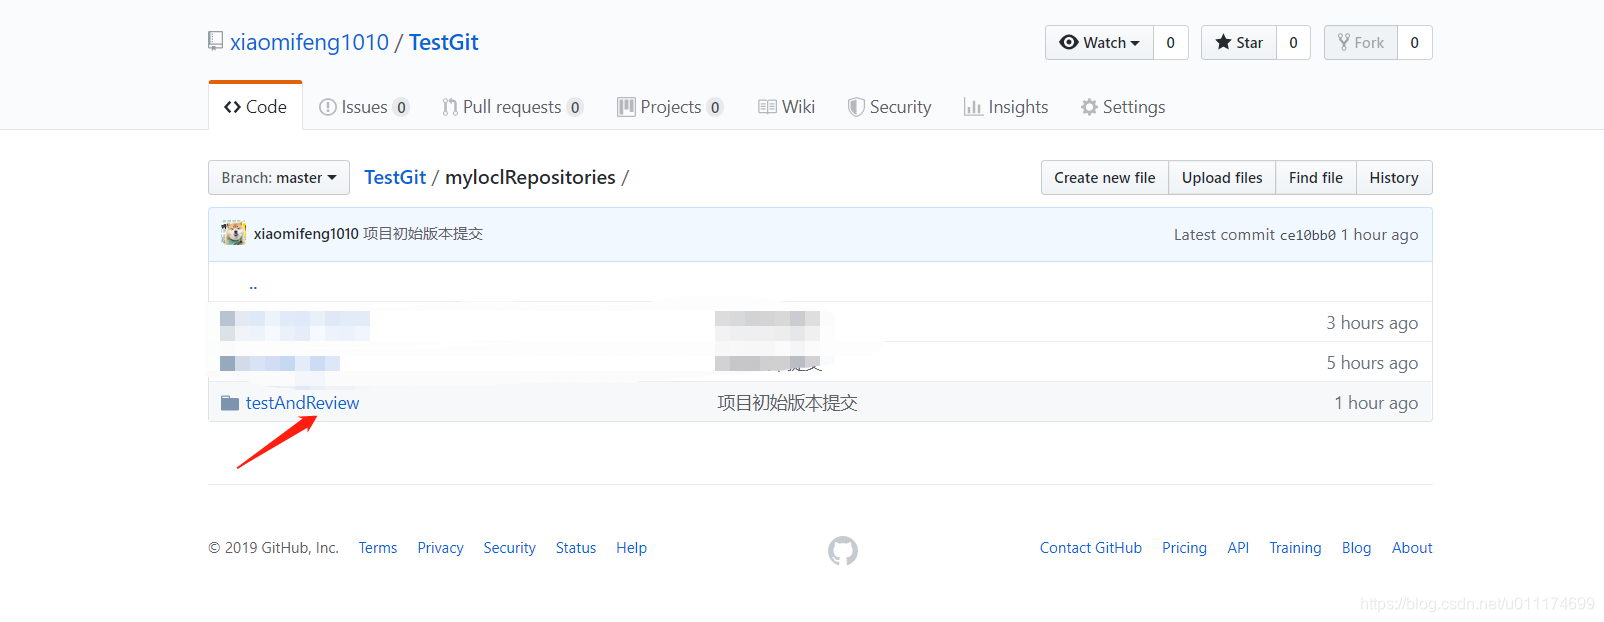
Task: Click the Wiki book icon
Action: tap(767, 107)
